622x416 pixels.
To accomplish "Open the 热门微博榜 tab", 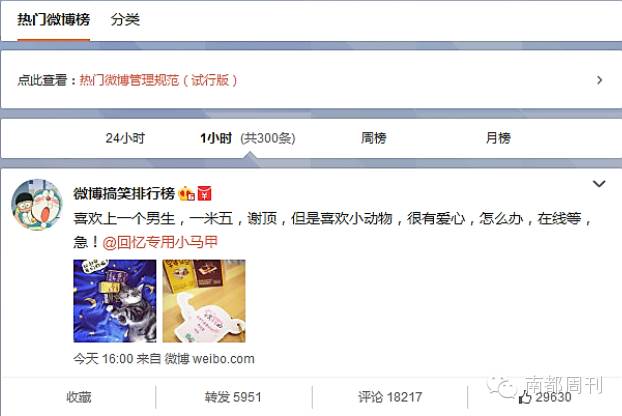I will pos(54,19).
